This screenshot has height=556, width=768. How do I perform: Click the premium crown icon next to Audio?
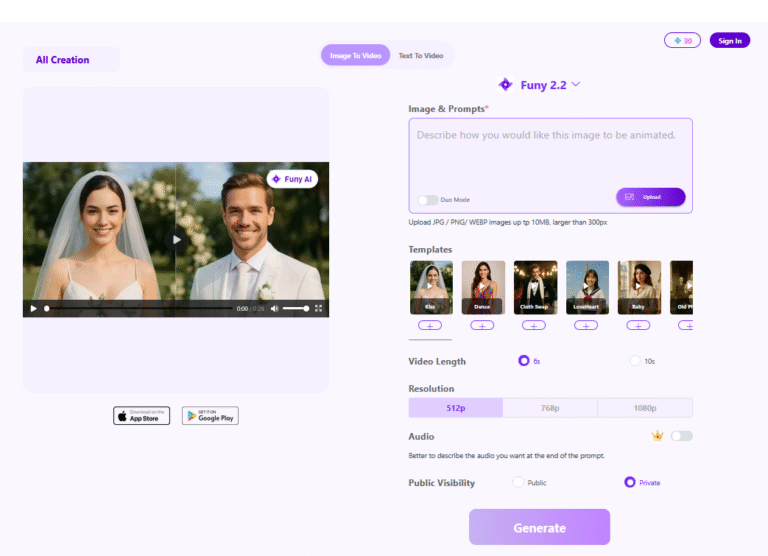click(657, 436)
